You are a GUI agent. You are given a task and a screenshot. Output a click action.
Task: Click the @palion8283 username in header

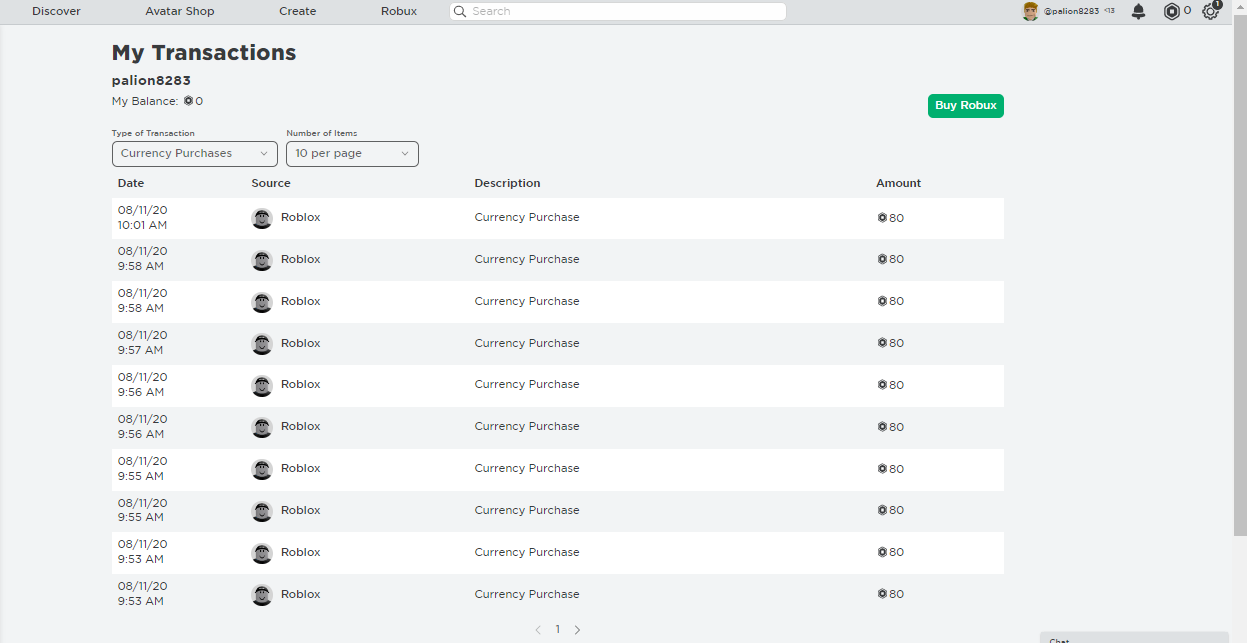coord(1071,11)
